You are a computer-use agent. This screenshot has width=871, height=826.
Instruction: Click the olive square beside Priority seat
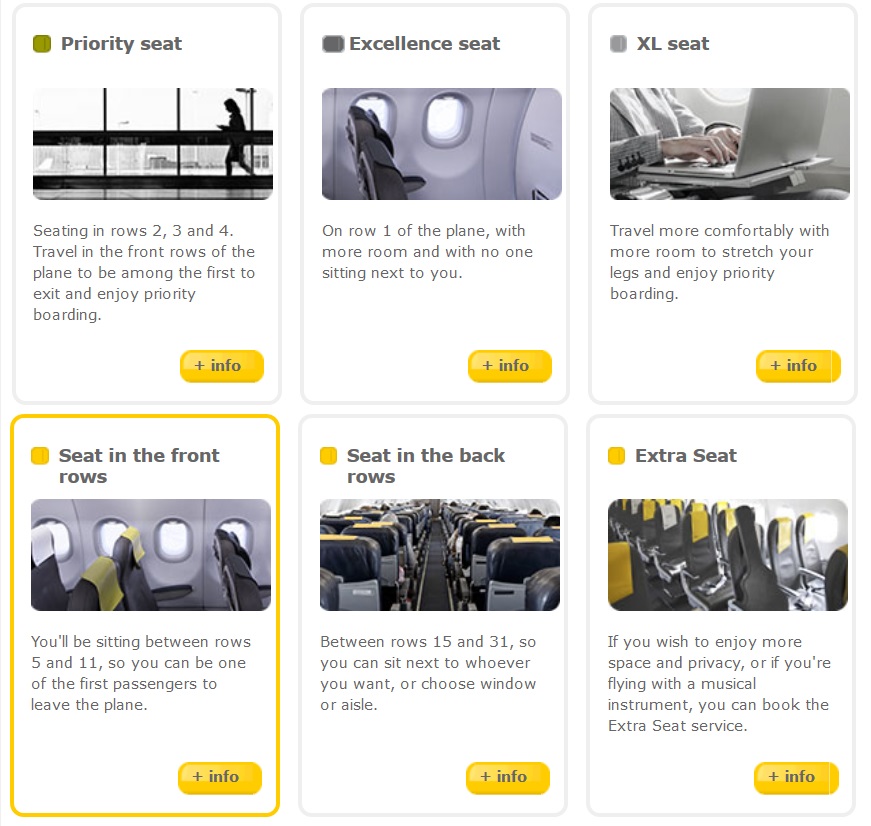41,44
